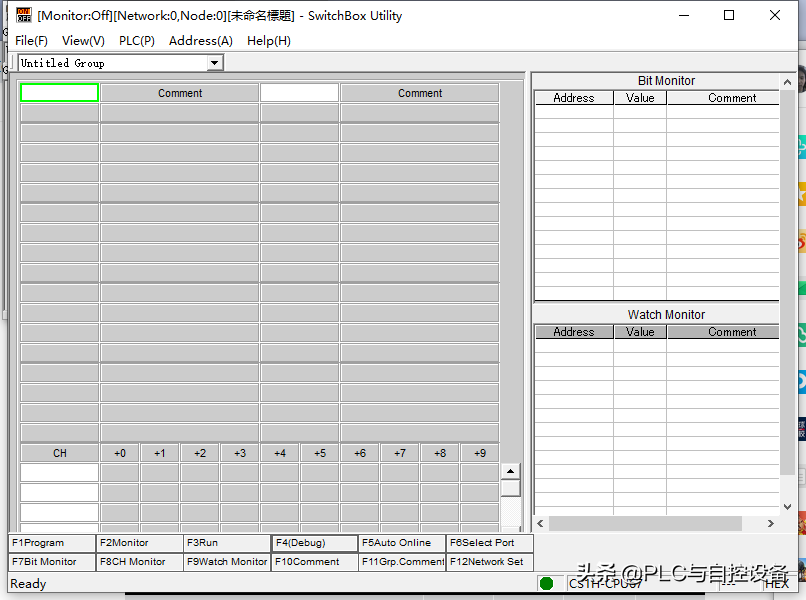
Task: Click the highlighted green address input cell
Action: pos(60,93)
